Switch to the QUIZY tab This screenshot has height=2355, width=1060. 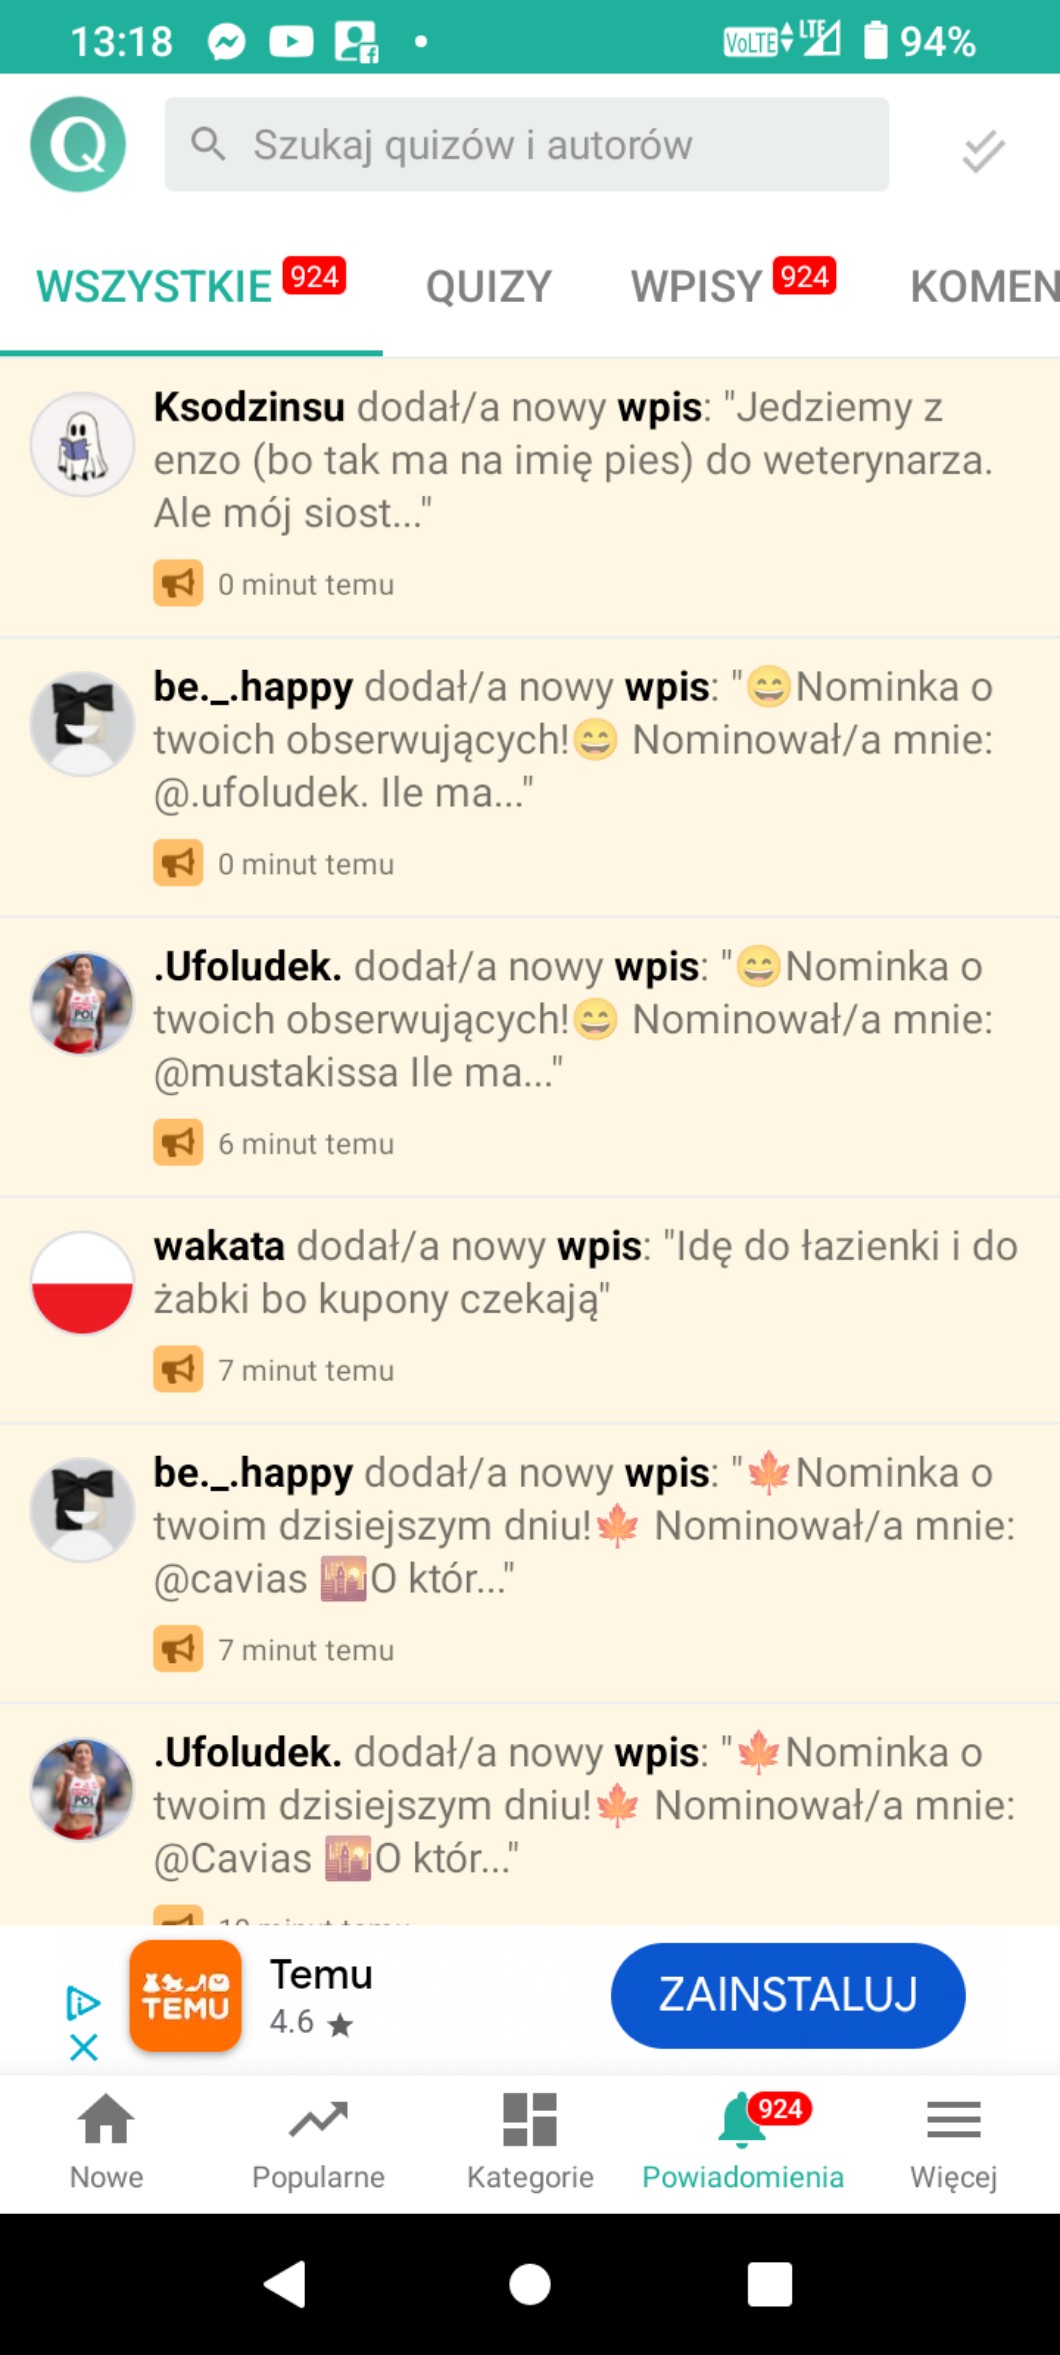489,287
